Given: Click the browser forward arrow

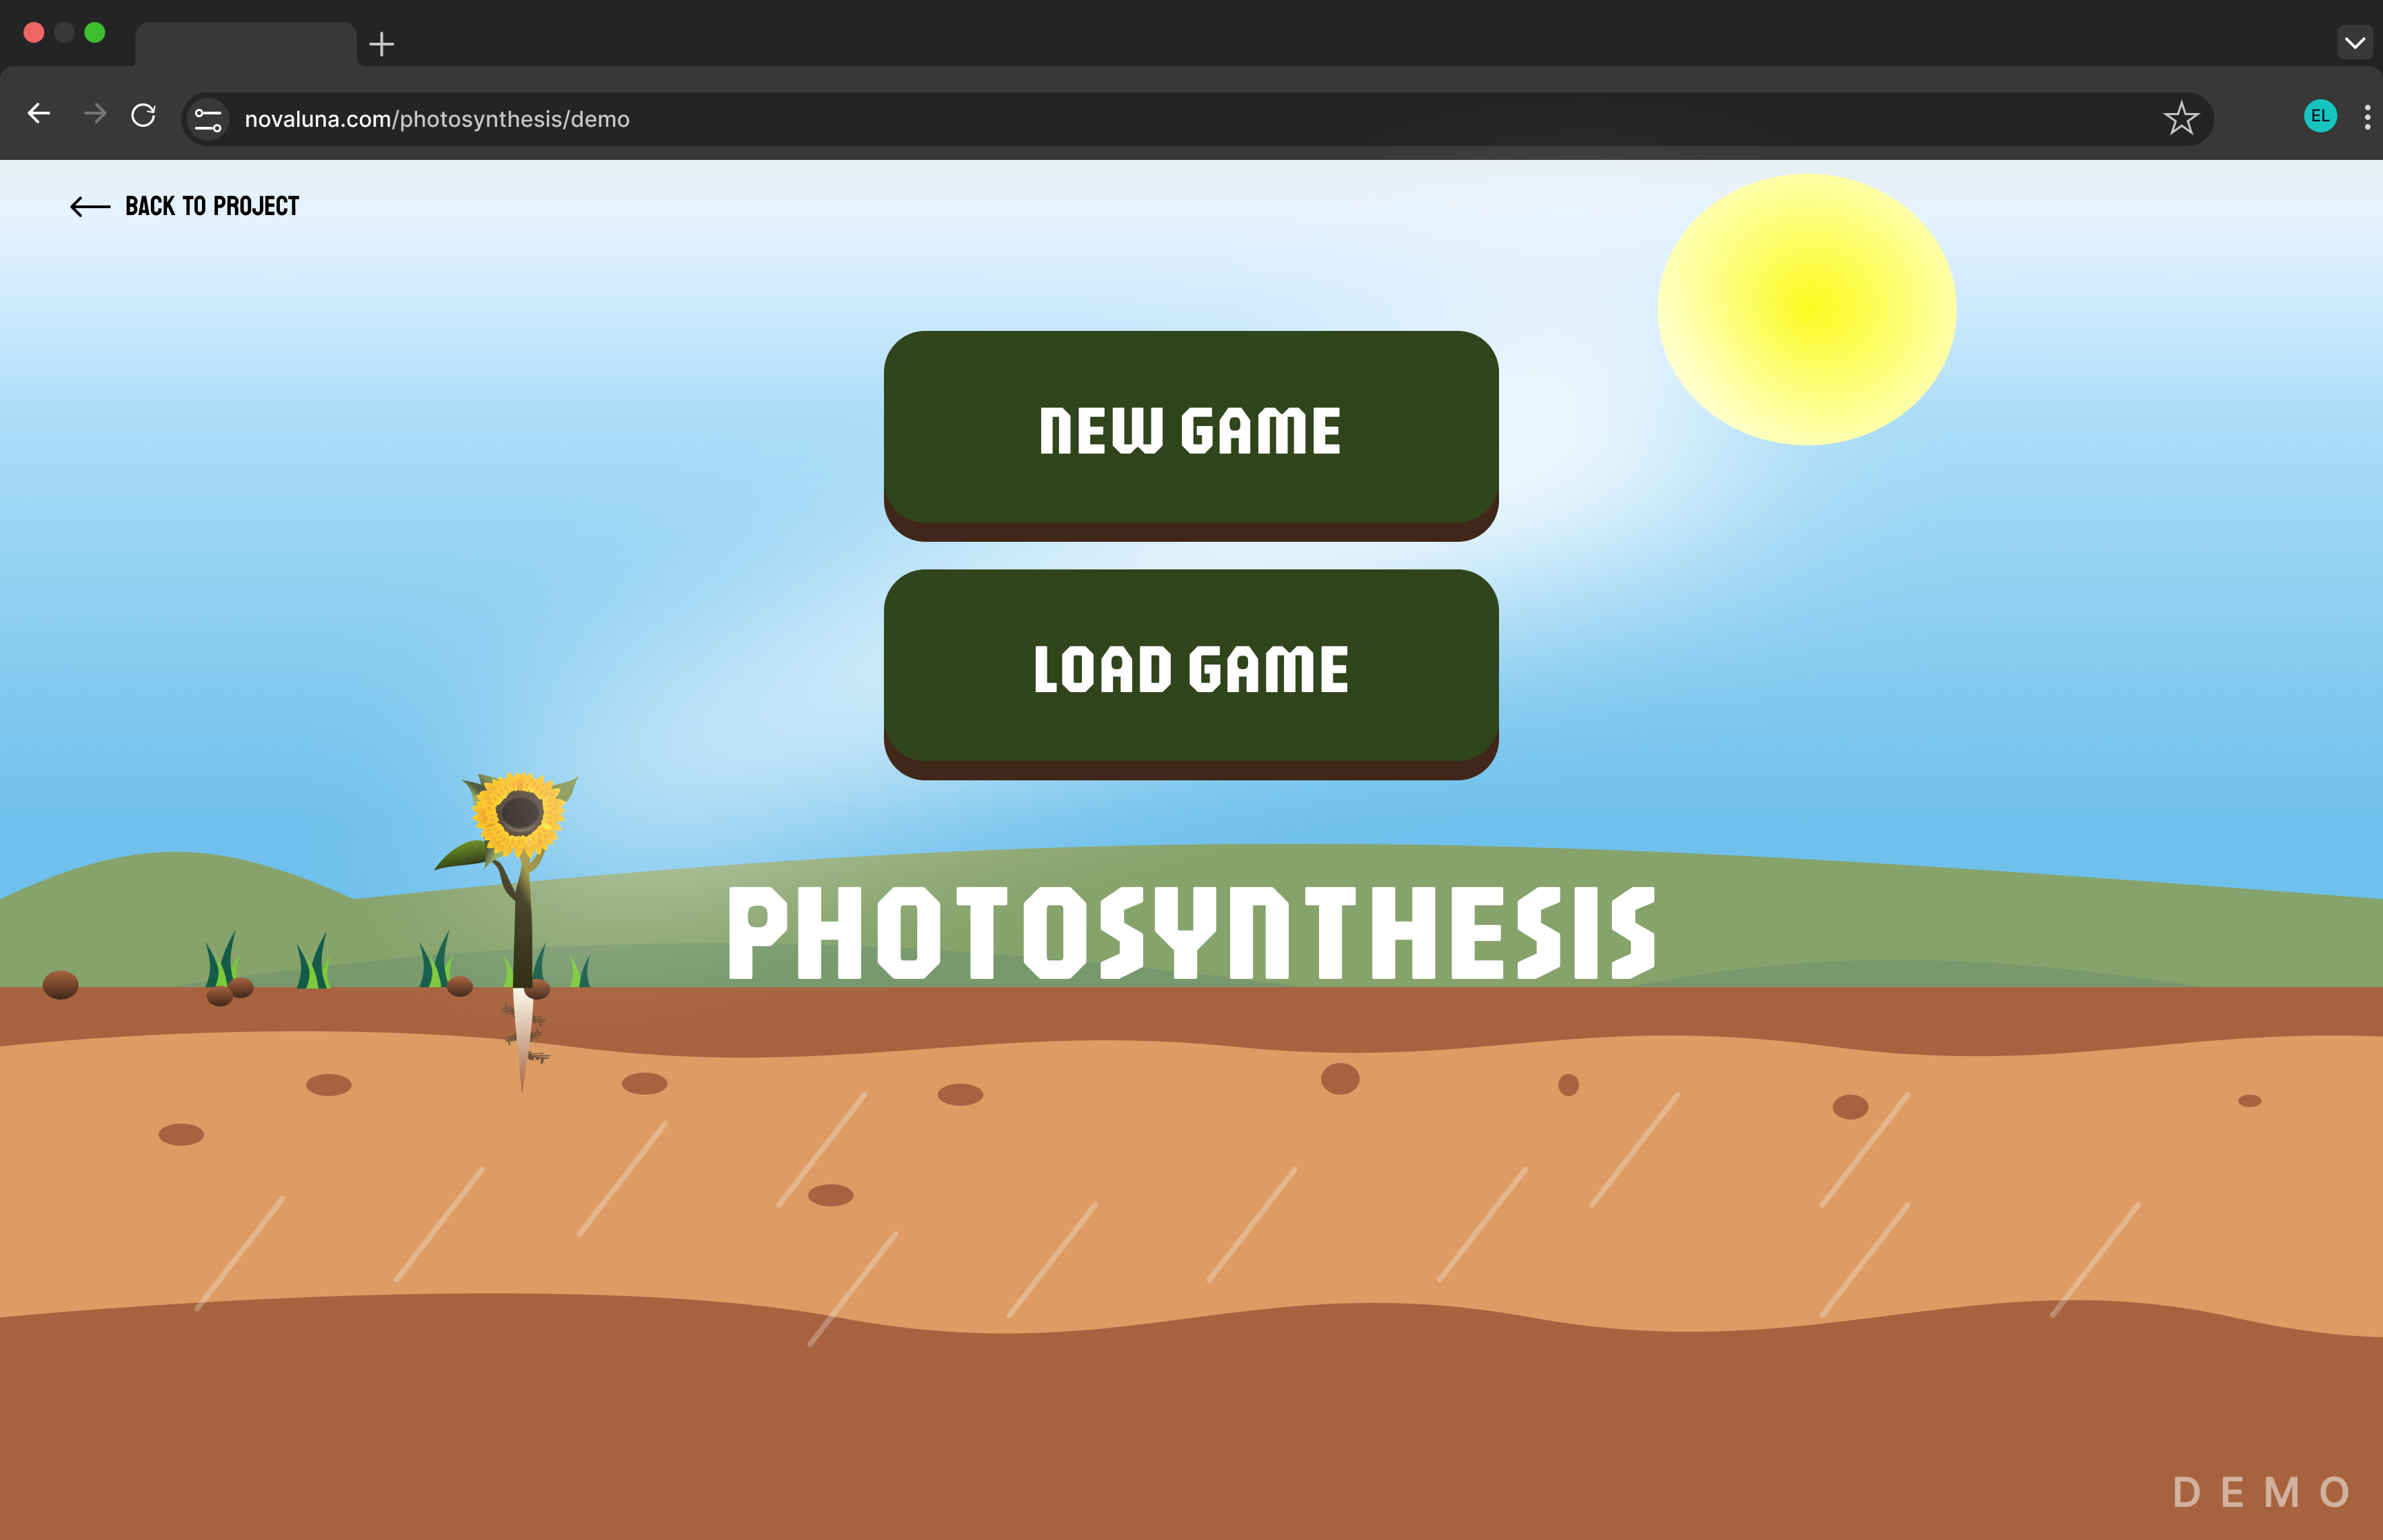Looking at the screenshot, I should [95, 114].
